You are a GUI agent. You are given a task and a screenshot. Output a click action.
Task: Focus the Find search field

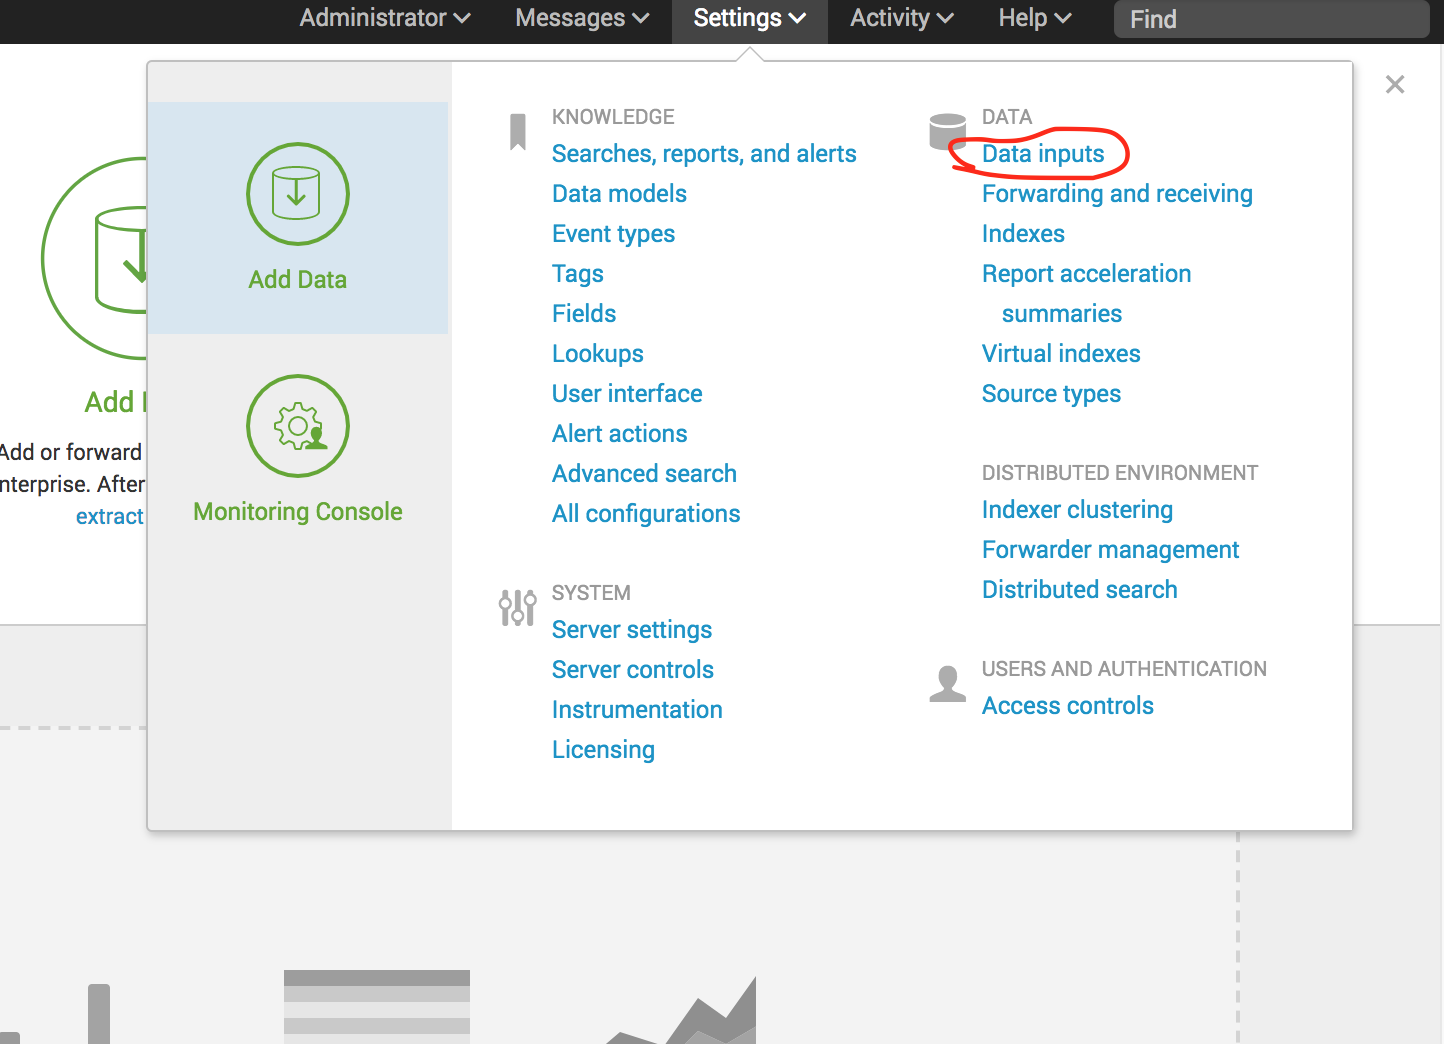pos(1271,19)
